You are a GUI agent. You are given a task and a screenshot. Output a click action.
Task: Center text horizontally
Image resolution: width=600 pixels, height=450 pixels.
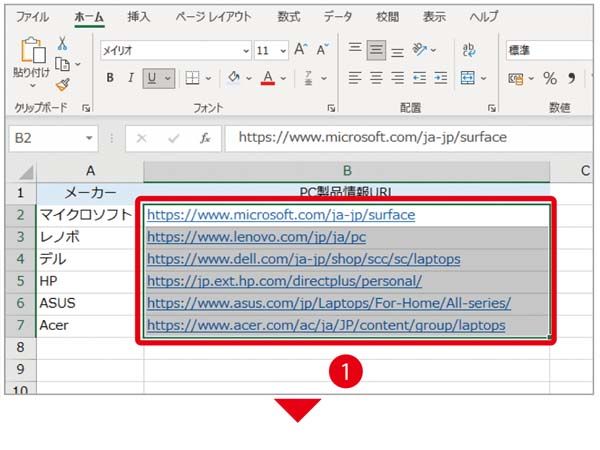(x=376, y=78)
